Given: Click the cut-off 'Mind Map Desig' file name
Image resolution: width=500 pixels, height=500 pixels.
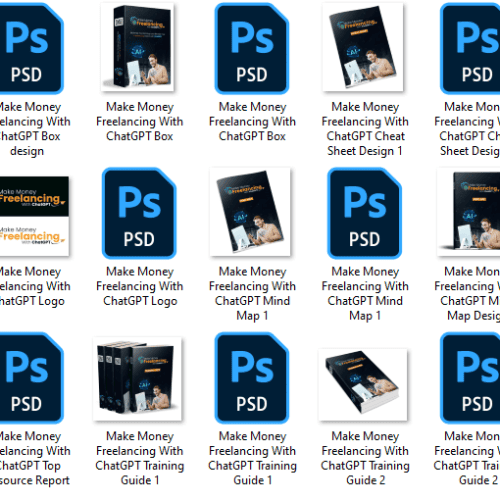Looking at the screenshot, I should (x=467, y=294).
